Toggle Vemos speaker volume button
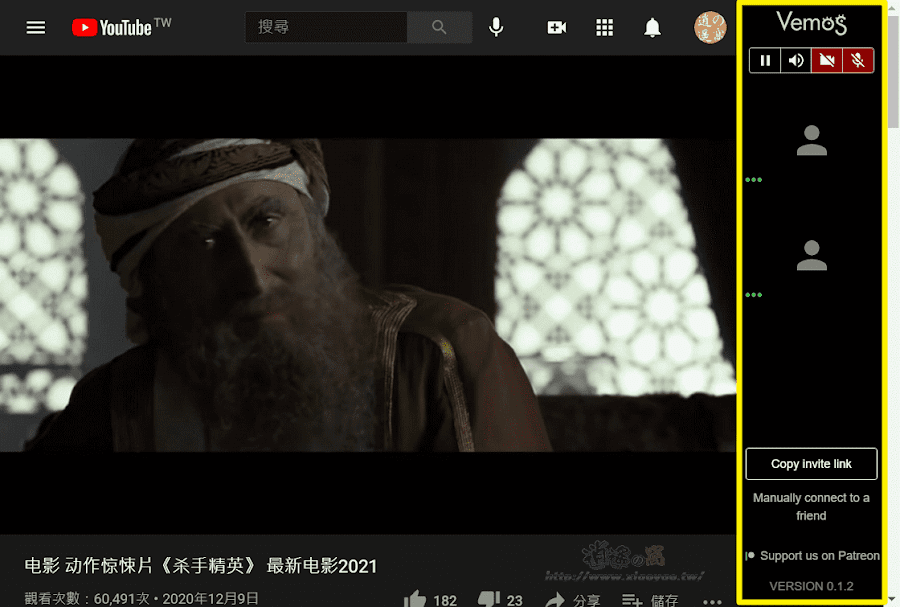 pyautogui.click(x=796, y=60)
